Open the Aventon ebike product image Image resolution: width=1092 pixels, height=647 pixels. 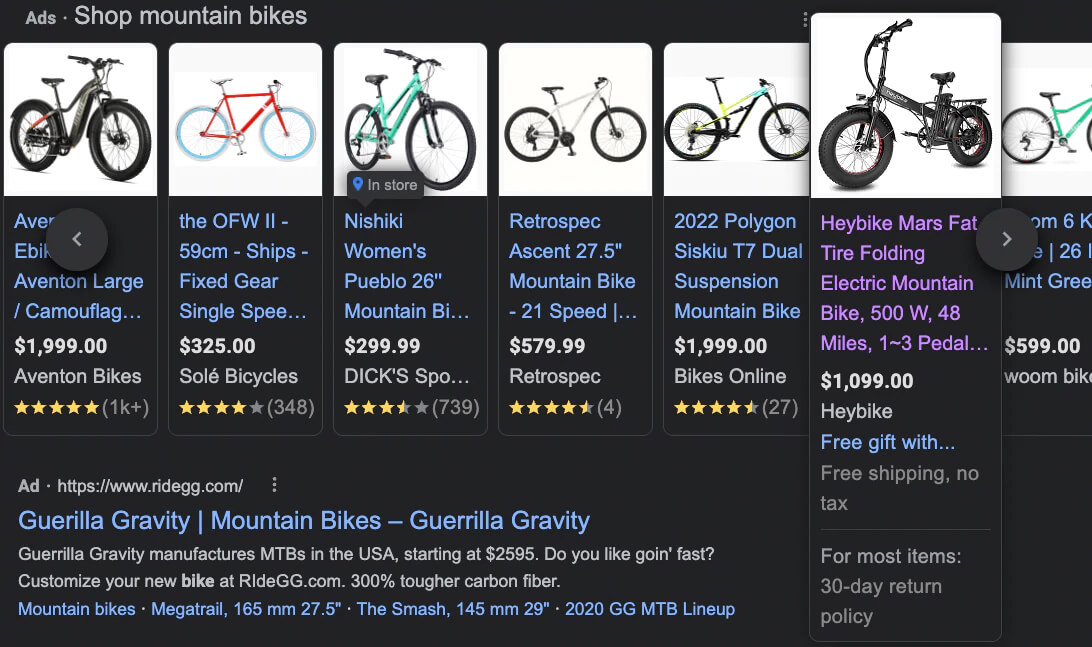click(x=81, y=120)
